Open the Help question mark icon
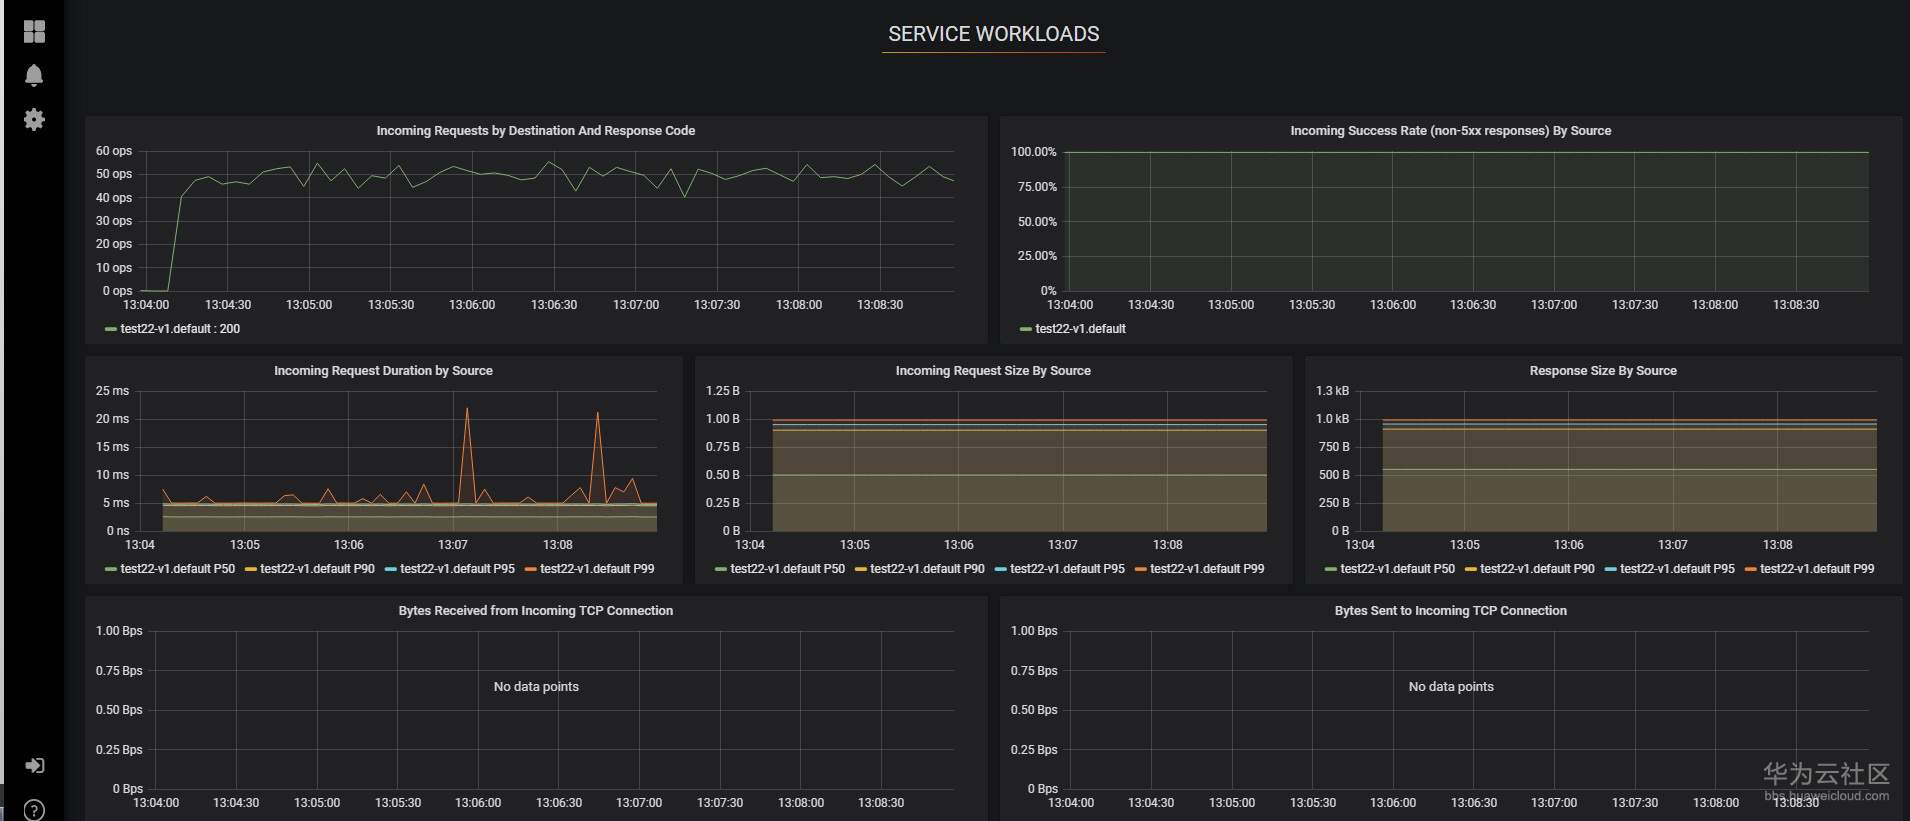Image resolution: width=1910 pixels, height=821 pixels. (34, 809)
